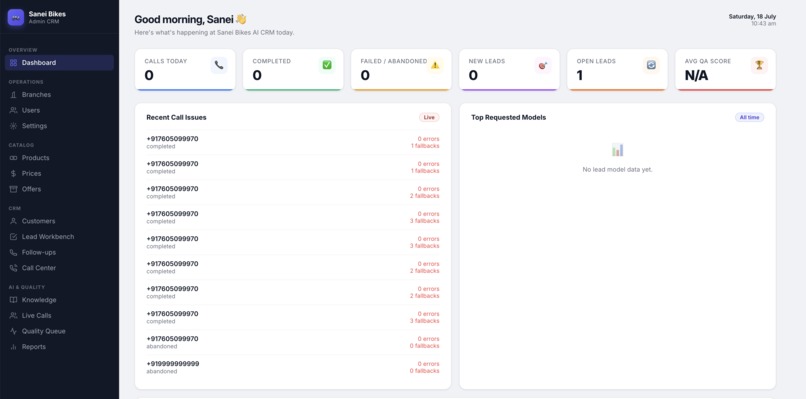Image resolution: width=806 pixels, height=399 pixels.
Task: Click the Good morning, Sanei greeting
Action: click(x=190, y=20)
